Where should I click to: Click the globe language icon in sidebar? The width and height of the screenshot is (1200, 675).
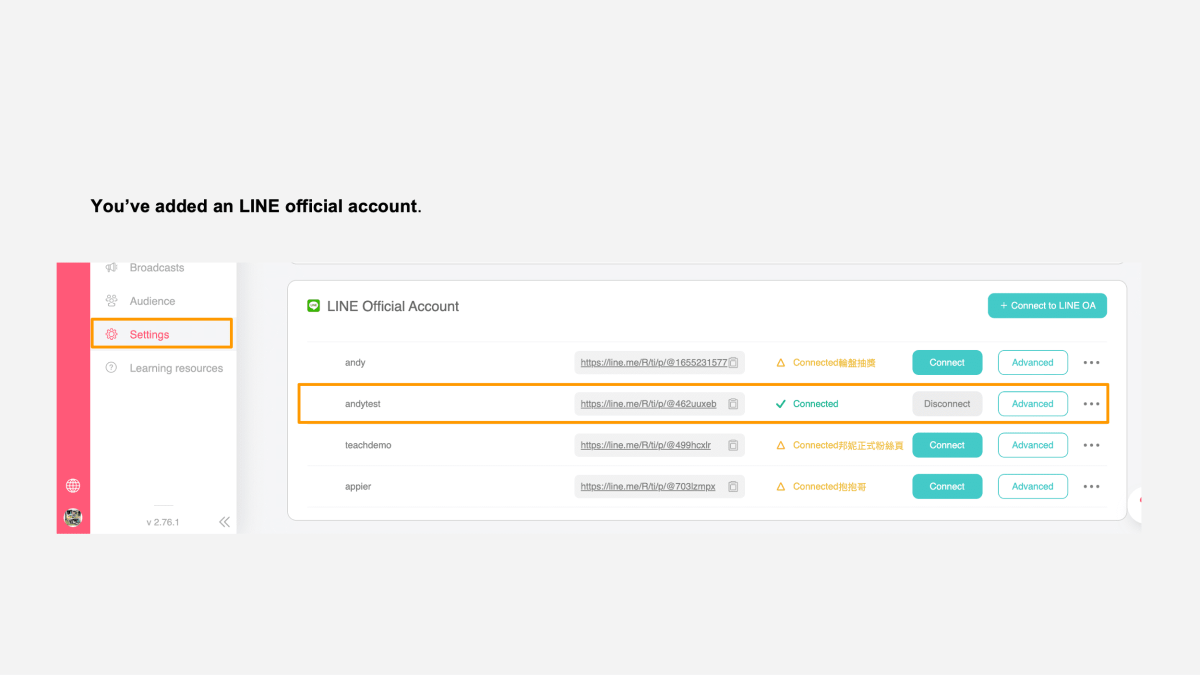73,485
